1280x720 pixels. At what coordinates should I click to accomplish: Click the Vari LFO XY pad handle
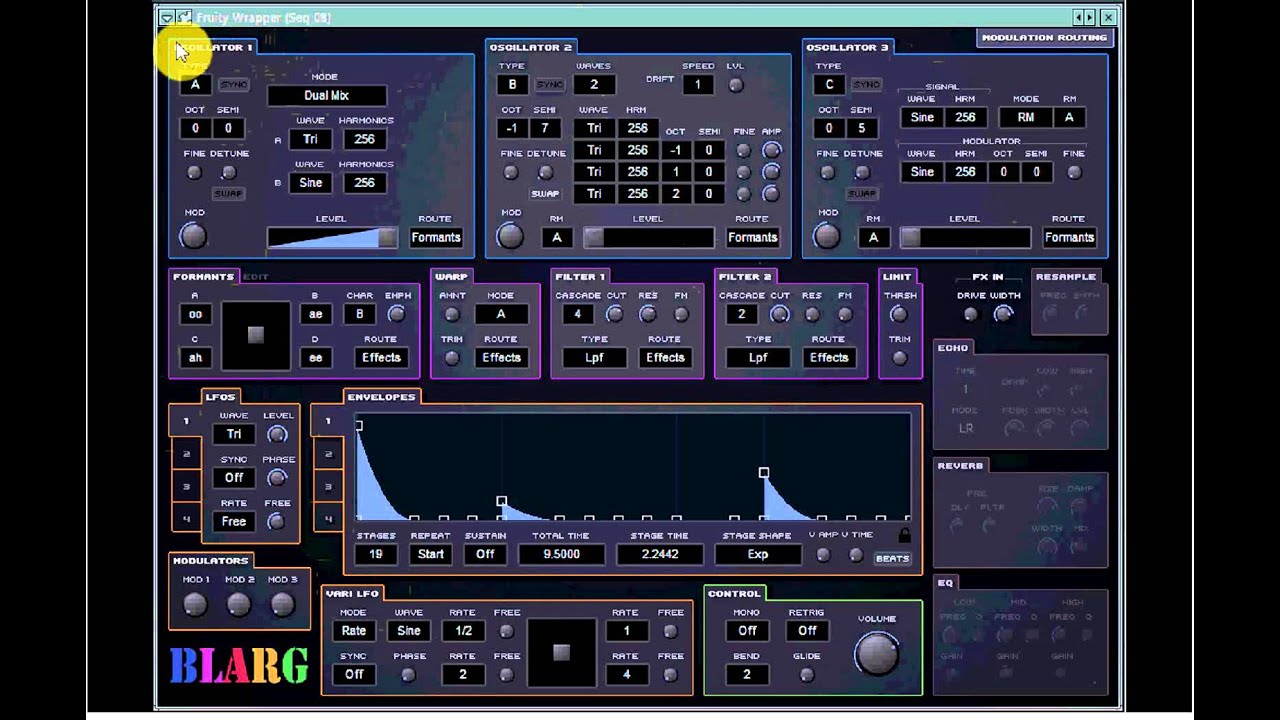click(x=561, y=653)
